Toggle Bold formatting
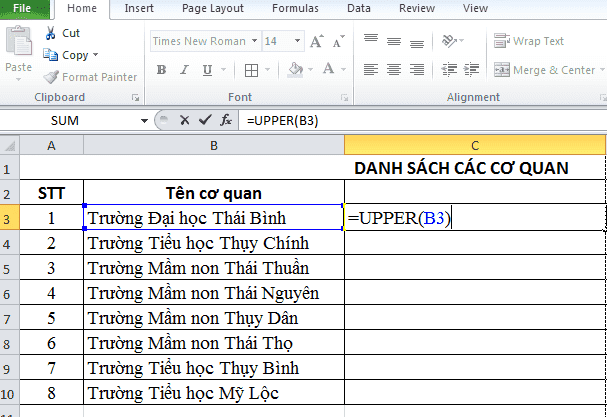The height and width of the screenshot is (417, 607). pyautogui.click(x=160, y=70)
